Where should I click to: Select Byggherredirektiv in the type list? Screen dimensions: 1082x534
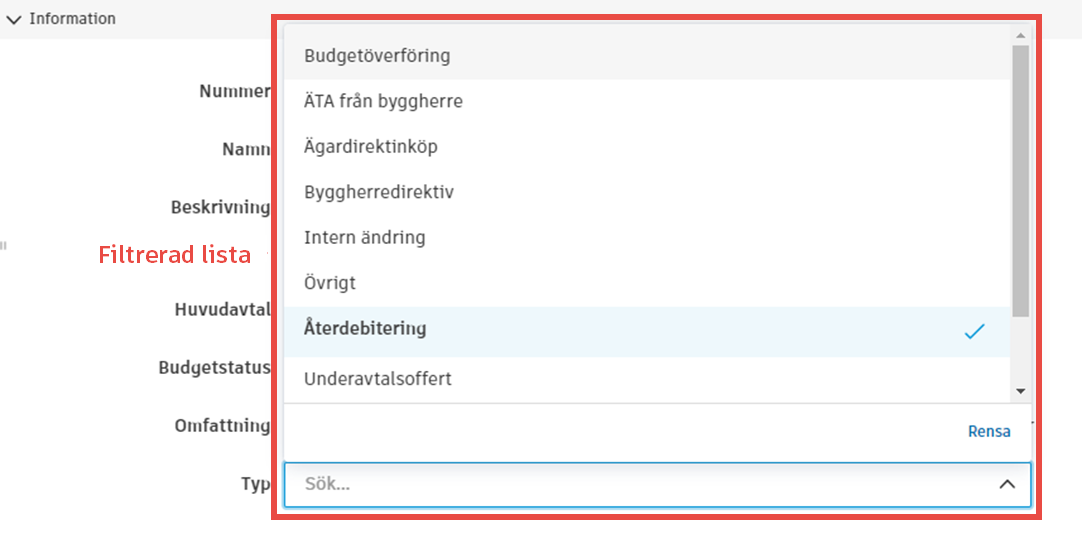[379, 191]
